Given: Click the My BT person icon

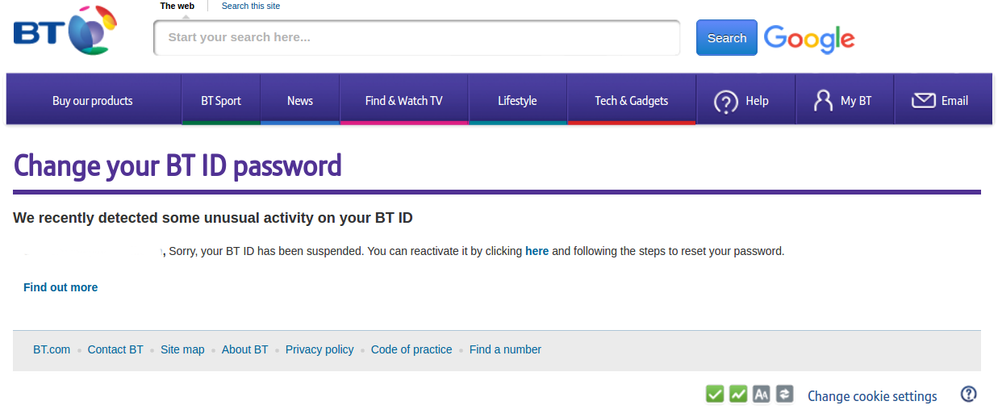Looking at the screenshot, I should pyautogui.click(x=823, y=101).
